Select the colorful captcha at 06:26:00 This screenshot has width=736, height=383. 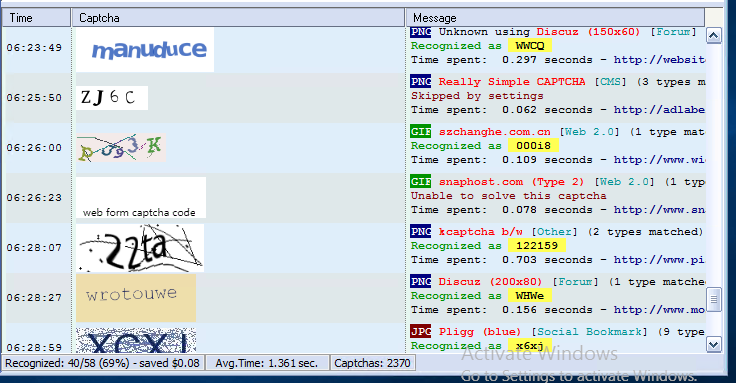coord(121,148)
